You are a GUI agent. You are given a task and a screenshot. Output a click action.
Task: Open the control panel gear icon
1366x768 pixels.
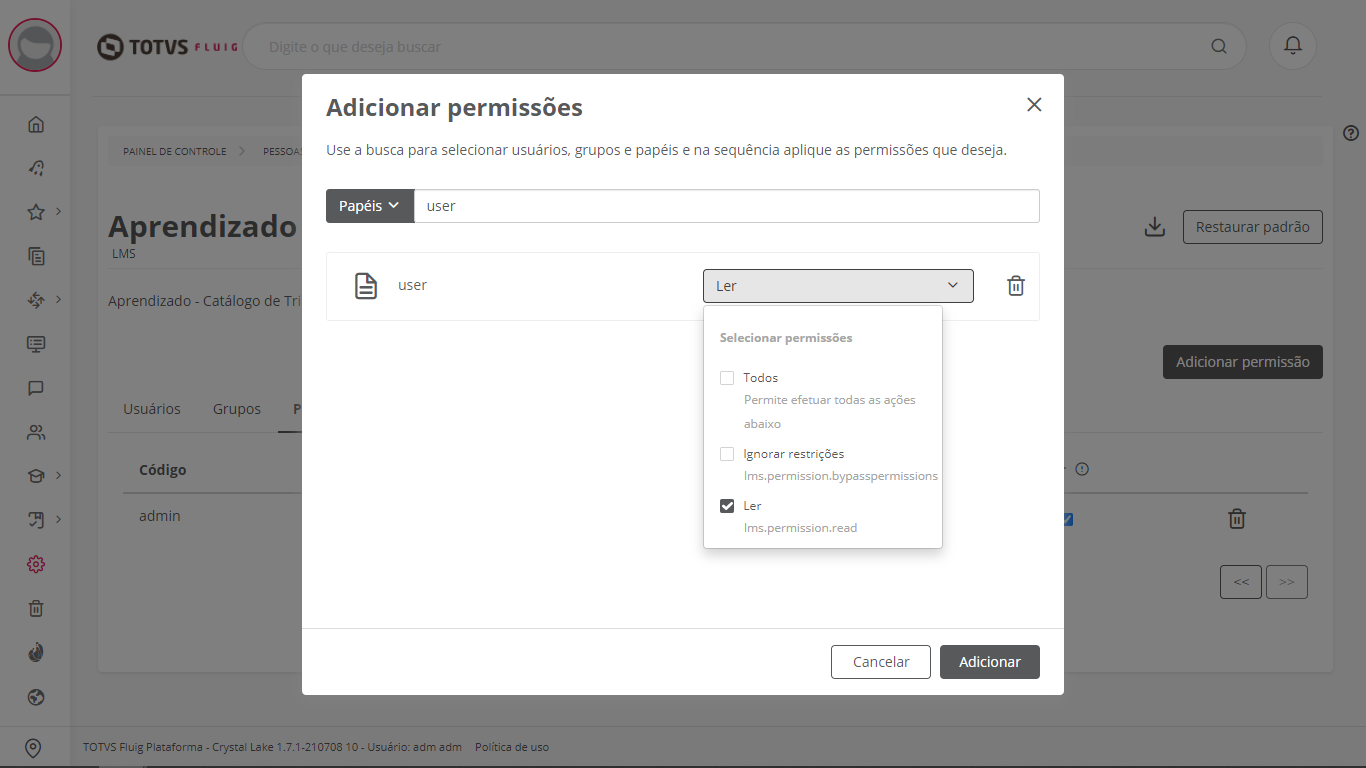(36, 564)
